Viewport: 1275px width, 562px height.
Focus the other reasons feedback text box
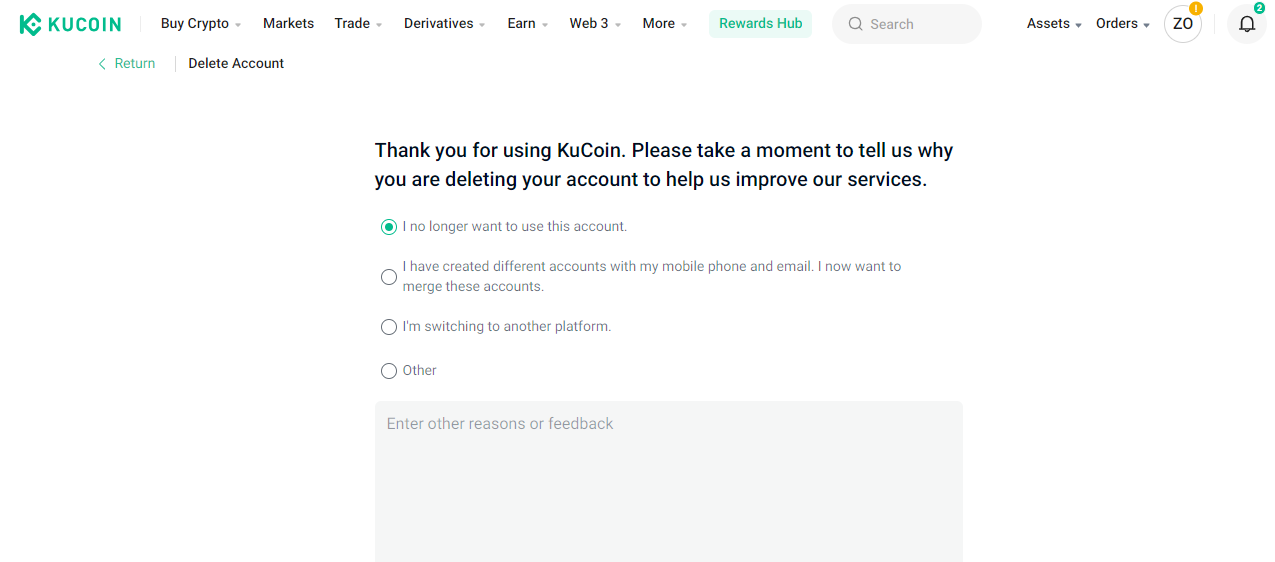pyautogui.click(x=669, y=482)
